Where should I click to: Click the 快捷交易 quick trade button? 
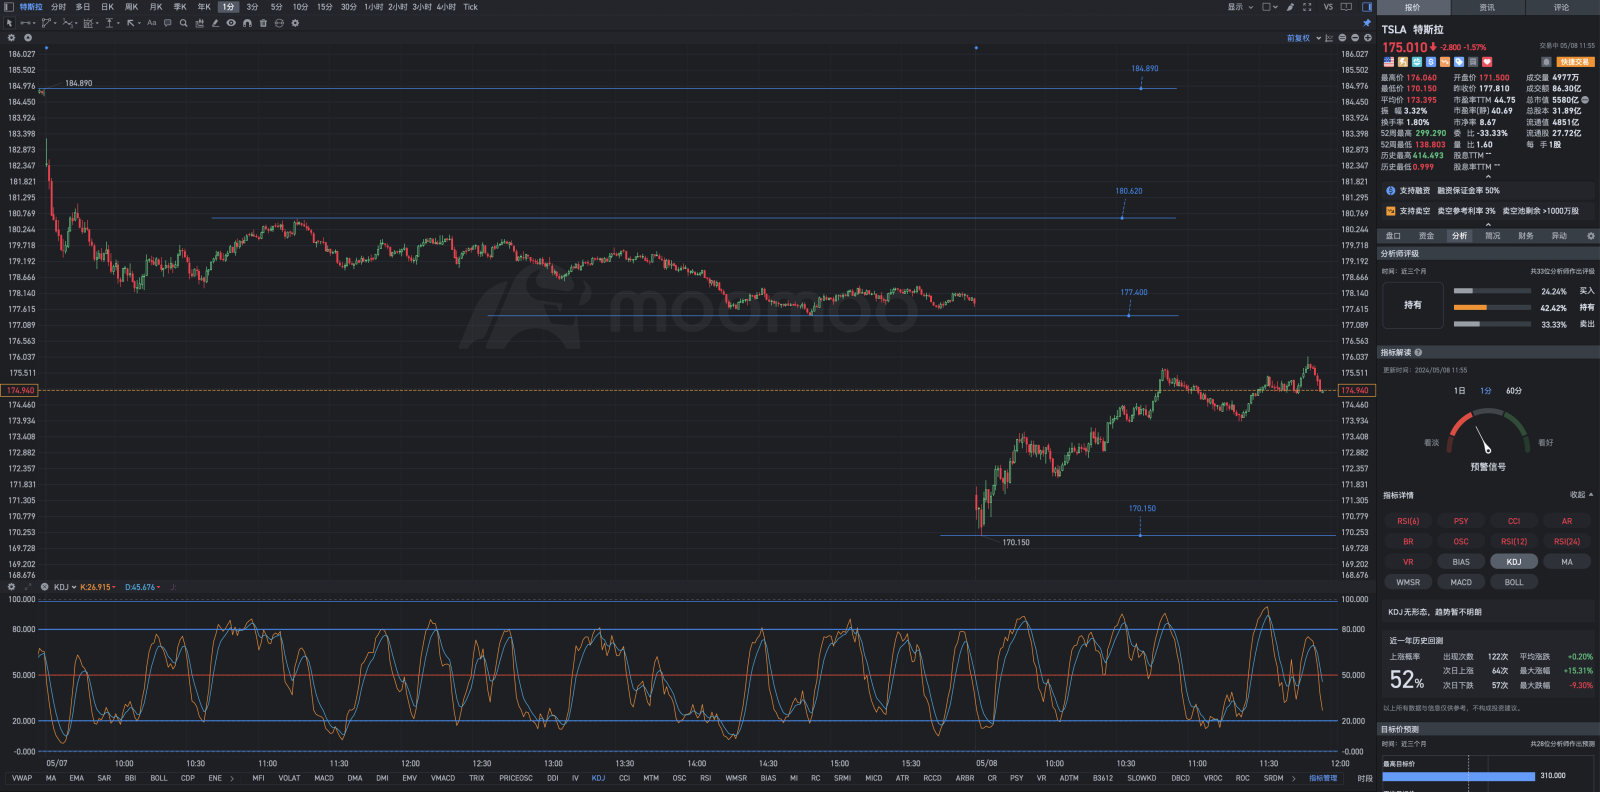pyautogui.click(x=1574, y=62)
